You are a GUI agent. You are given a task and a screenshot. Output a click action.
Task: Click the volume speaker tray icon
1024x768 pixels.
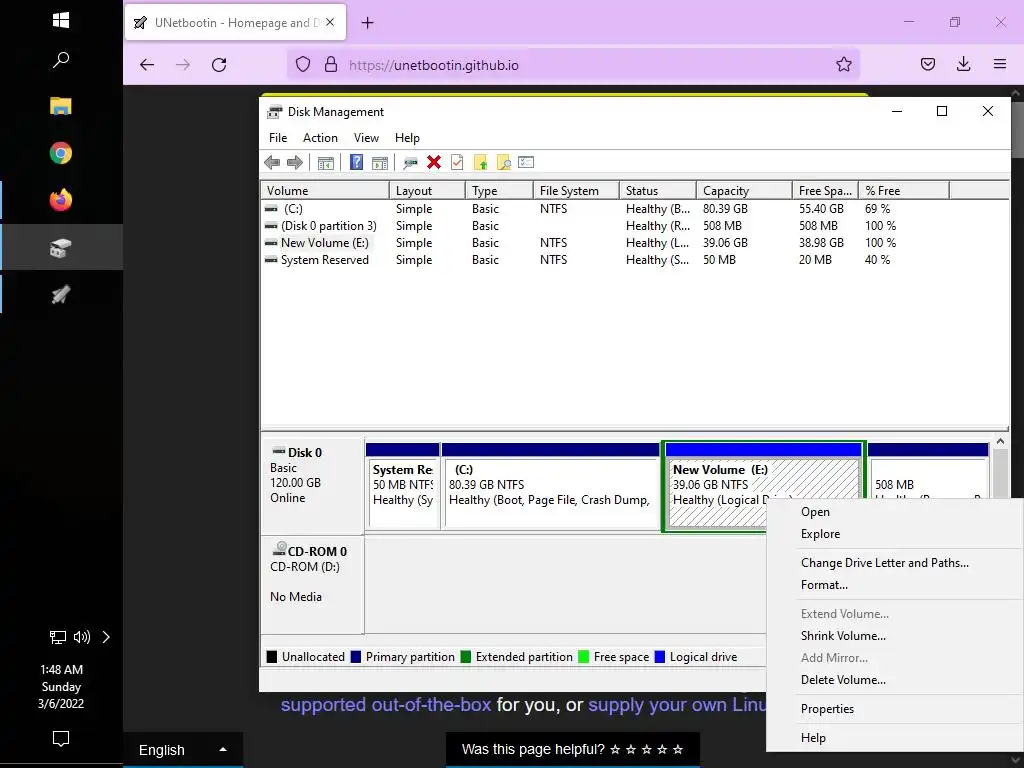(82, 637)
